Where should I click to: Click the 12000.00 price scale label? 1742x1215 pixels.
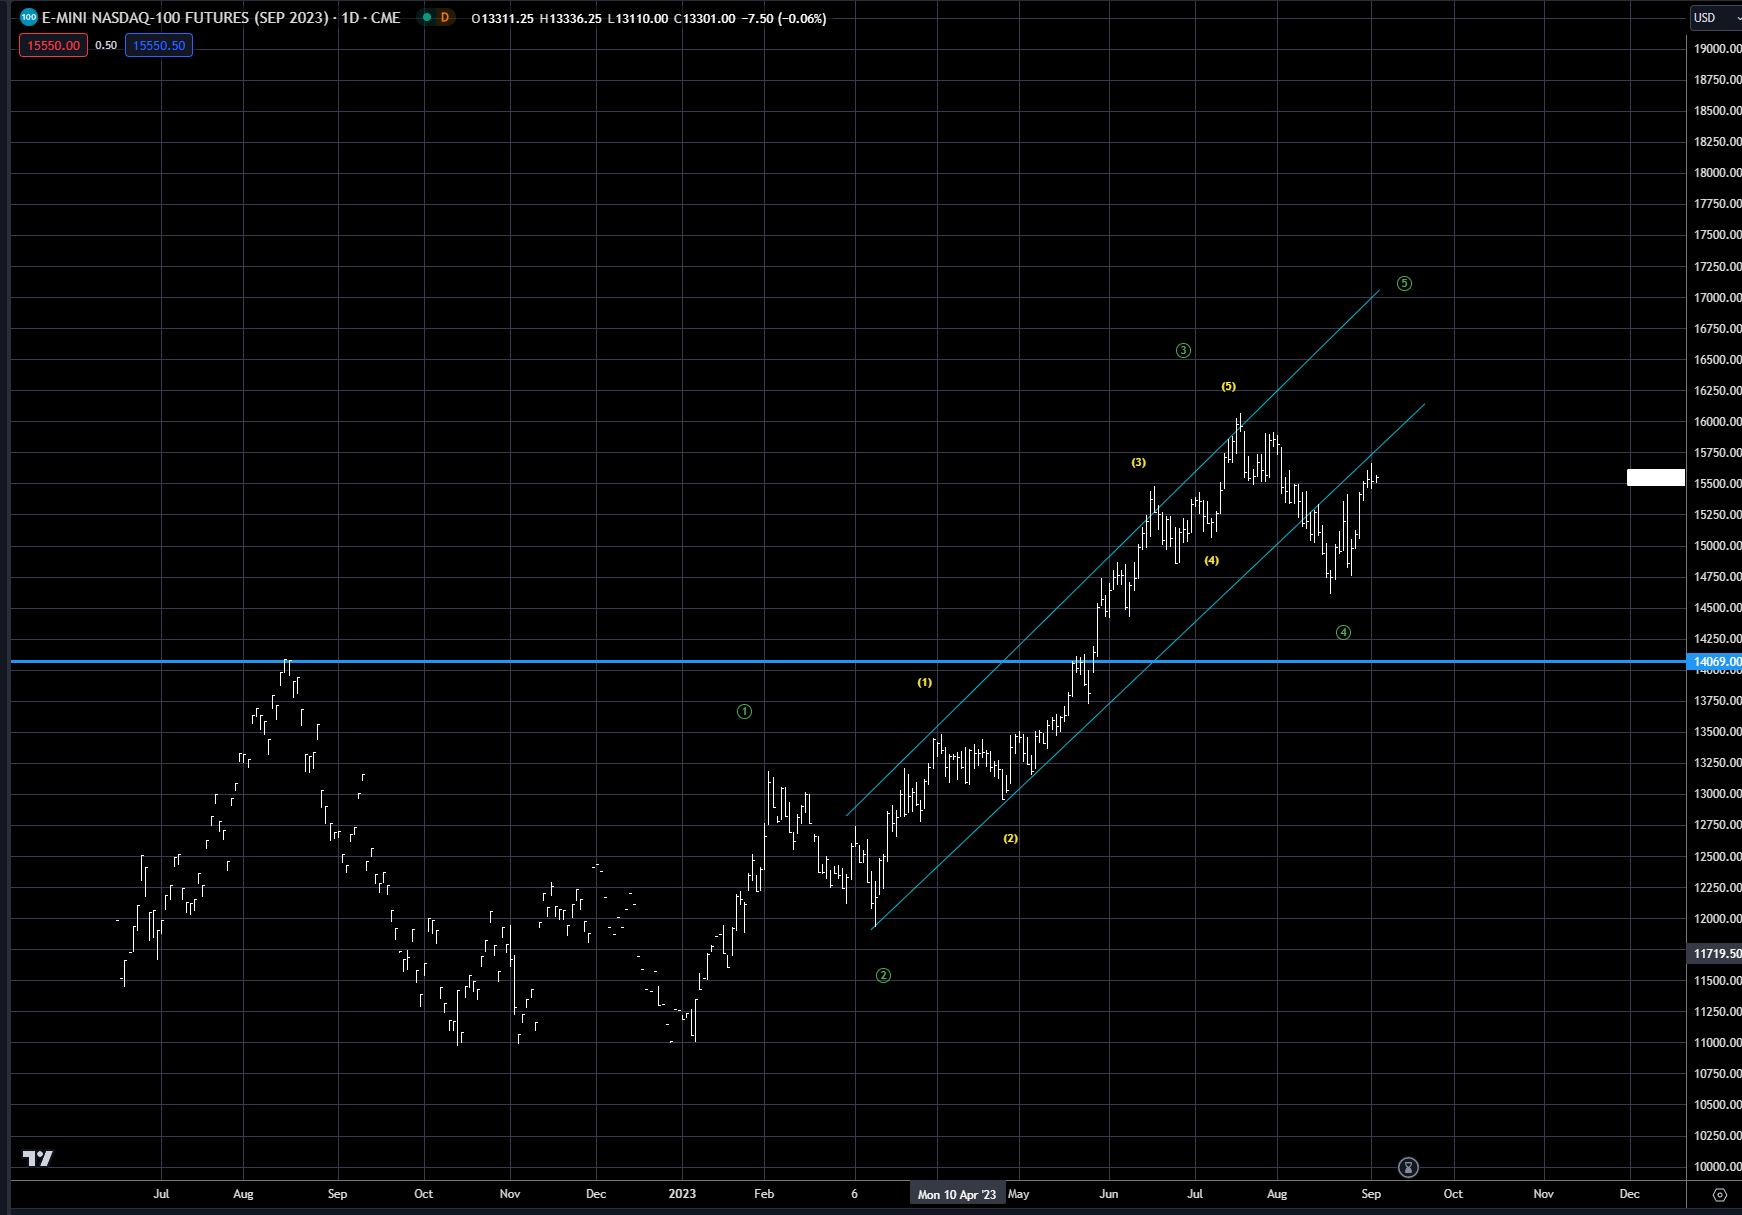pos(1717,919)
